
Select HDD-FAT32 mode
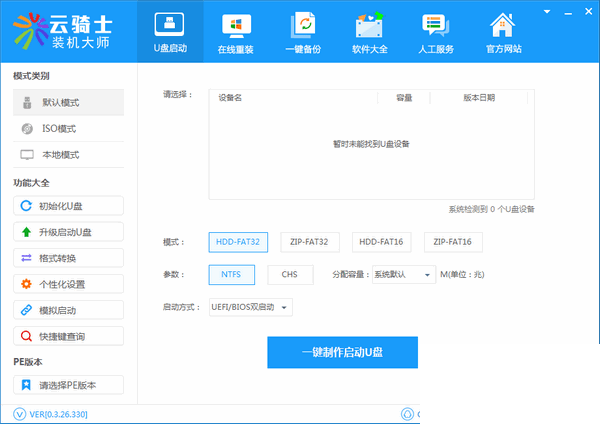pyautogui.click(x=238, y=242)
